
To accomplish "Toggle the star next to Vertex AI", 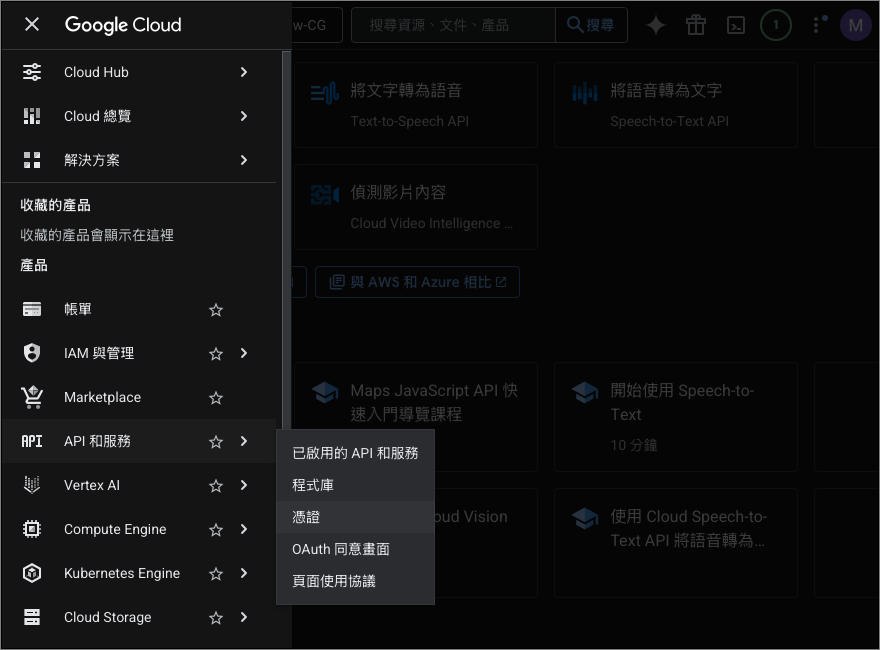I will pyautogui.click(x=216, y=486).
